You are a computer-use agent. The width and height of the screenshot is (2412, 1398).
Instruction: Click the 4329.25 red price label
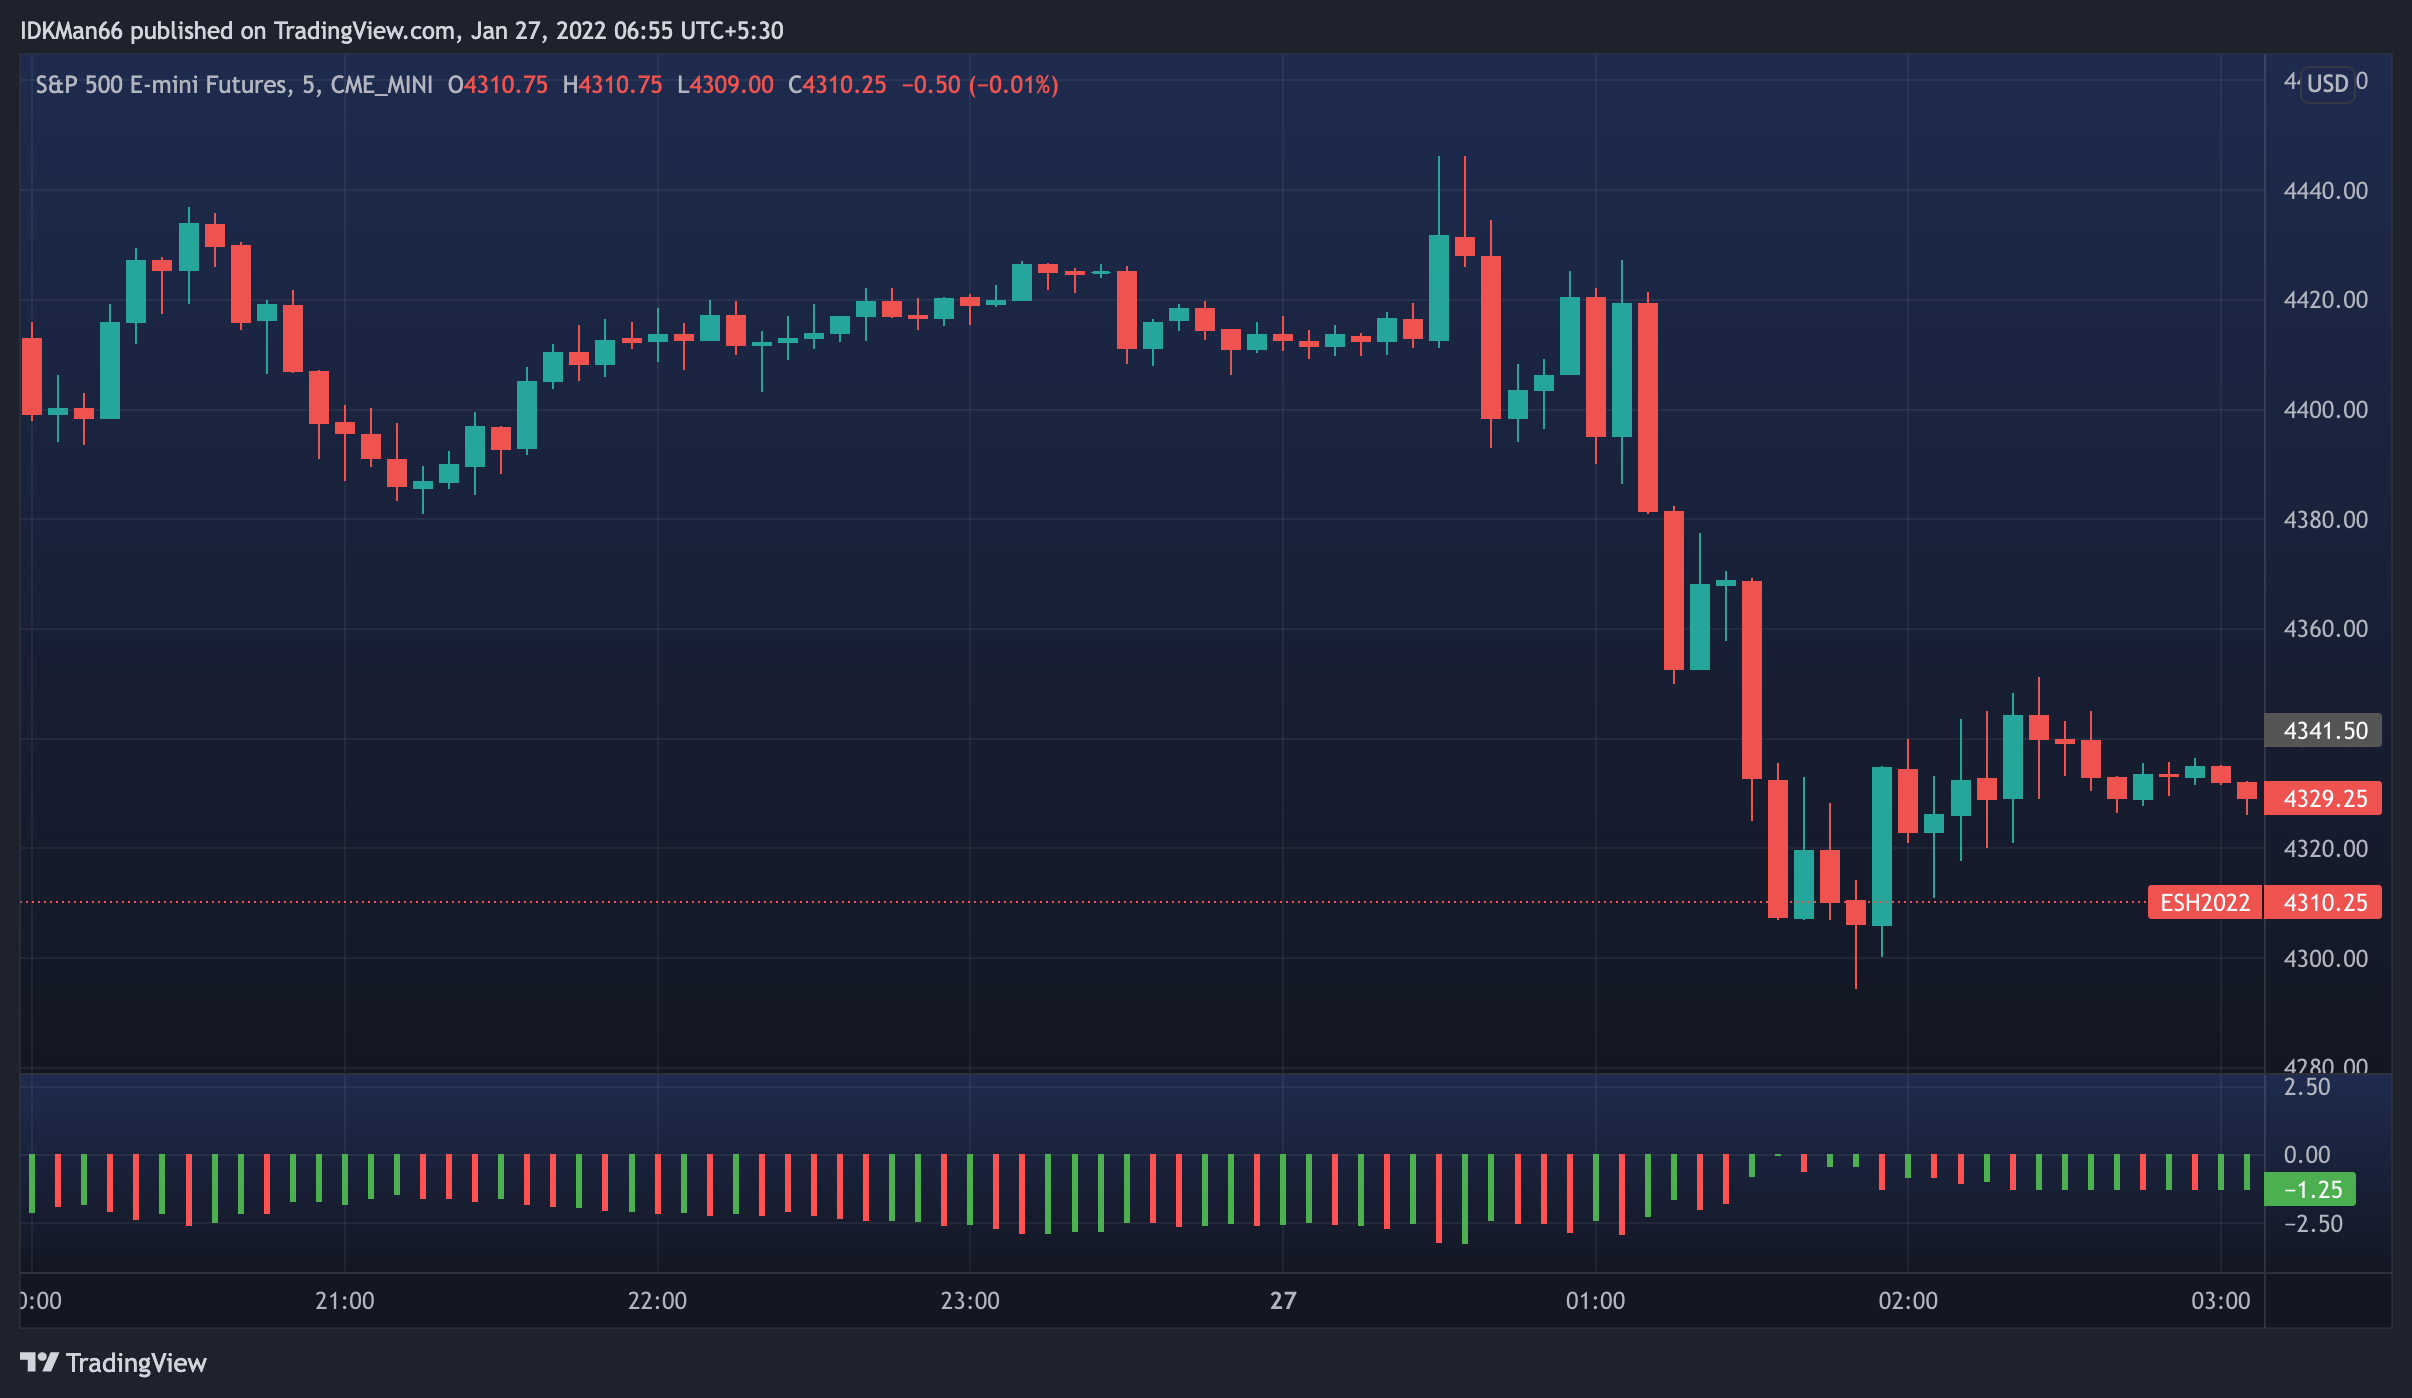2324,799
